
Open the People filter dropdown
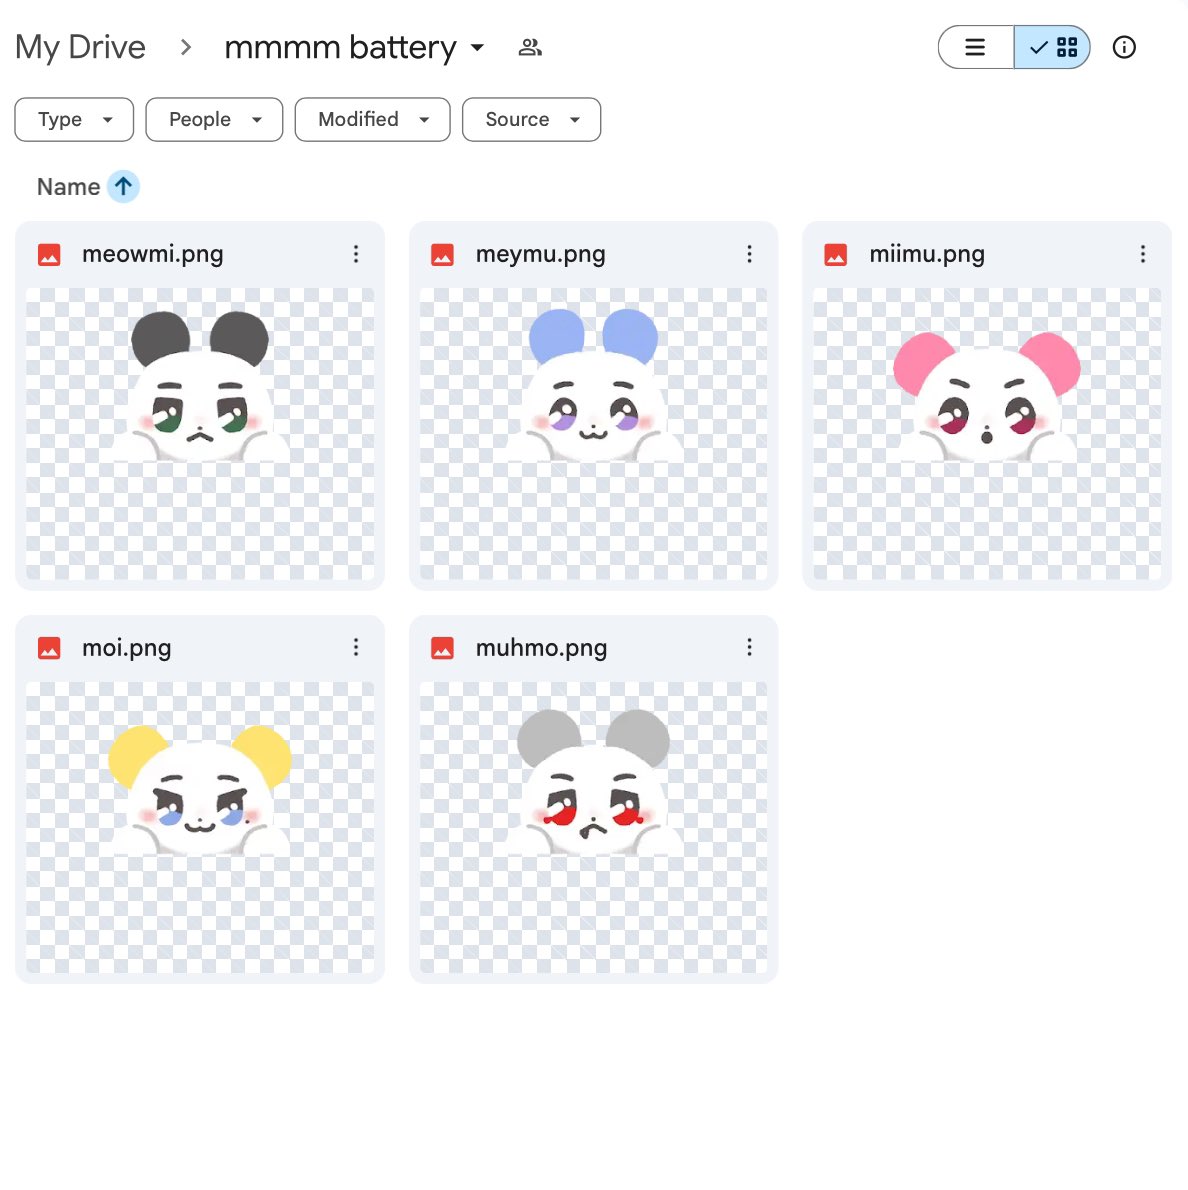[214, 119]
